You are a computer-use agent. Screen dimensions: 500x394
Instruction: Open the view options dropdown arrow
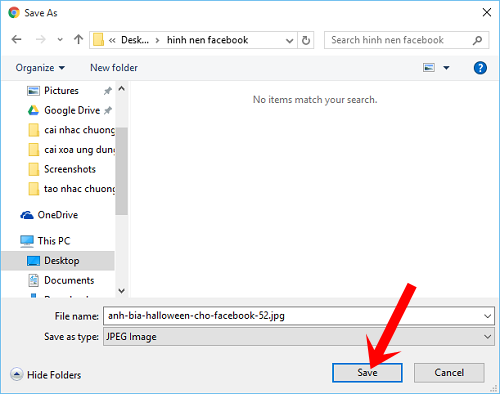pyautogui.click(x=446, y=68)
